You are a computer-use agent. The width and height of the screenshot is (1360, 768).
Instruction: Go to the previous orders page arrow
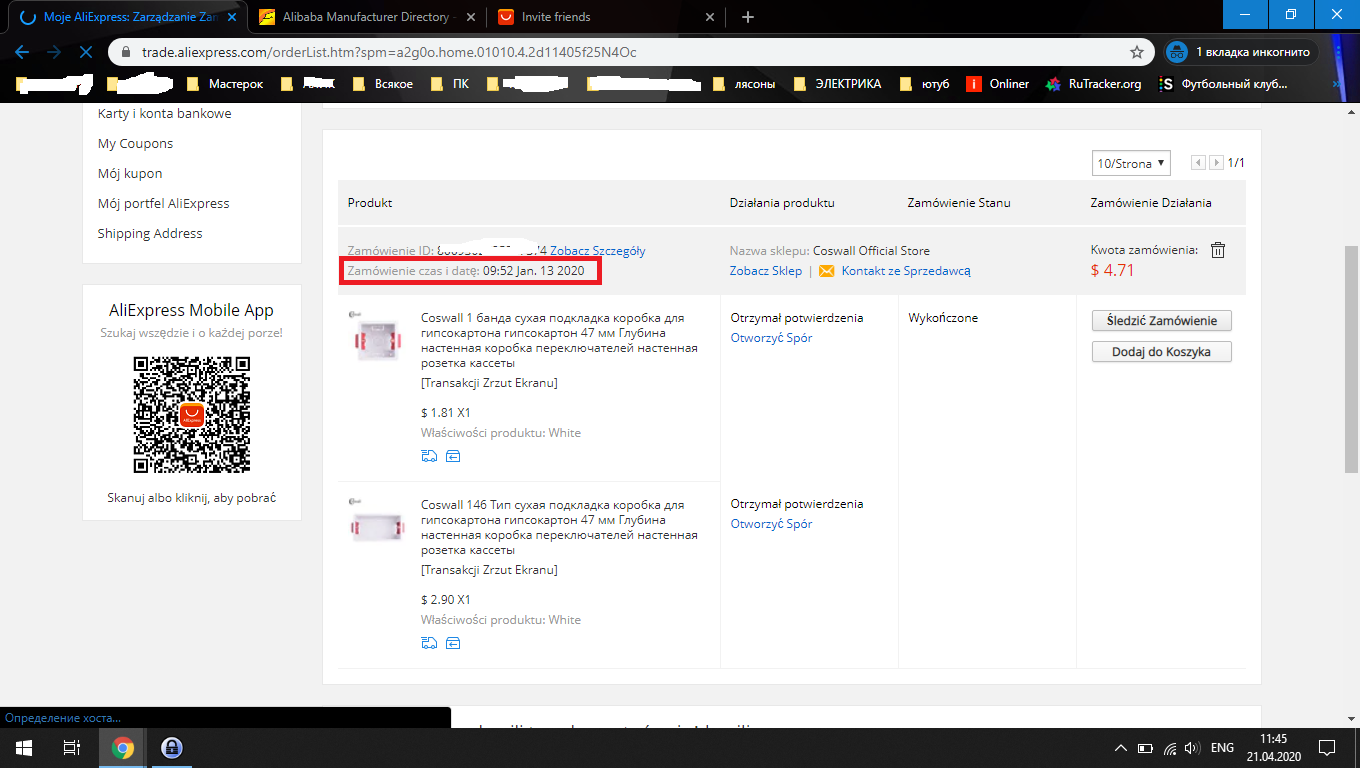click(1198, 163)
